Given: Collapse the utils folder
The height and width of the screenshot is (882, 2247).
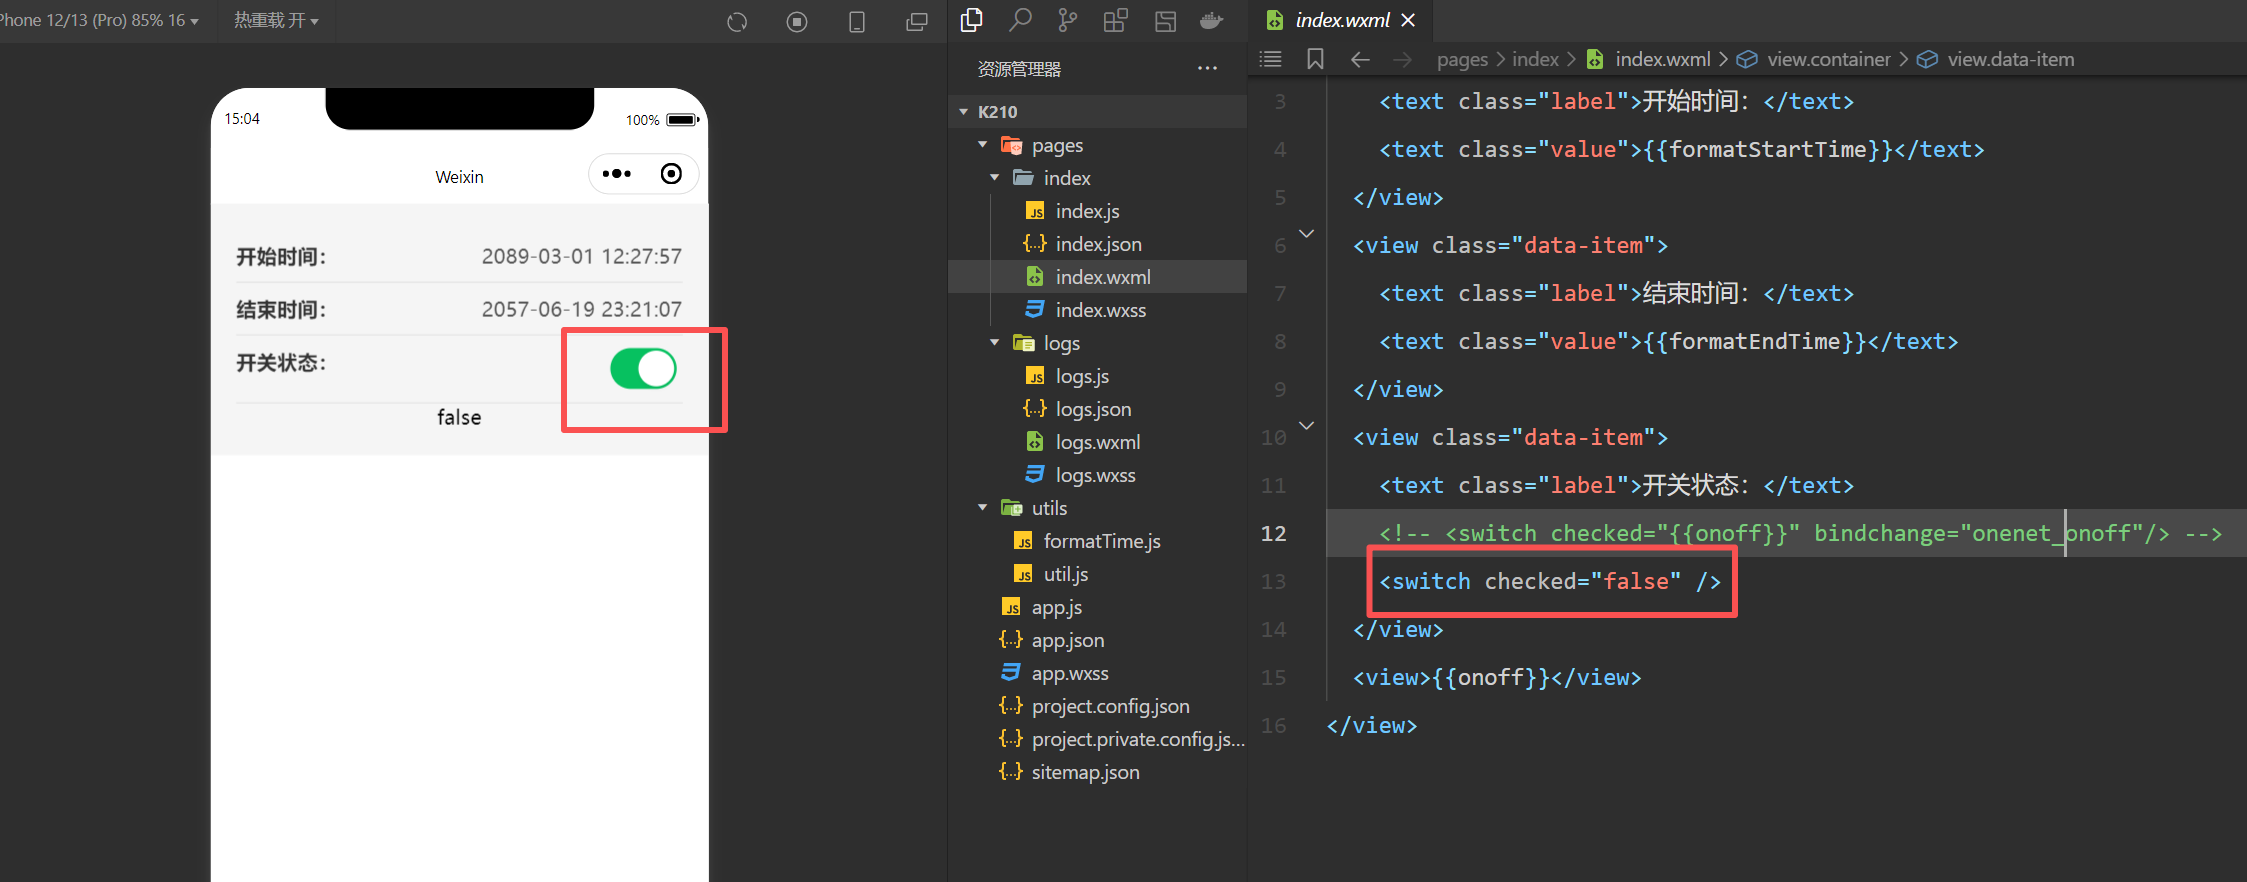Looking at the screenshot, I should coord(983,508).
